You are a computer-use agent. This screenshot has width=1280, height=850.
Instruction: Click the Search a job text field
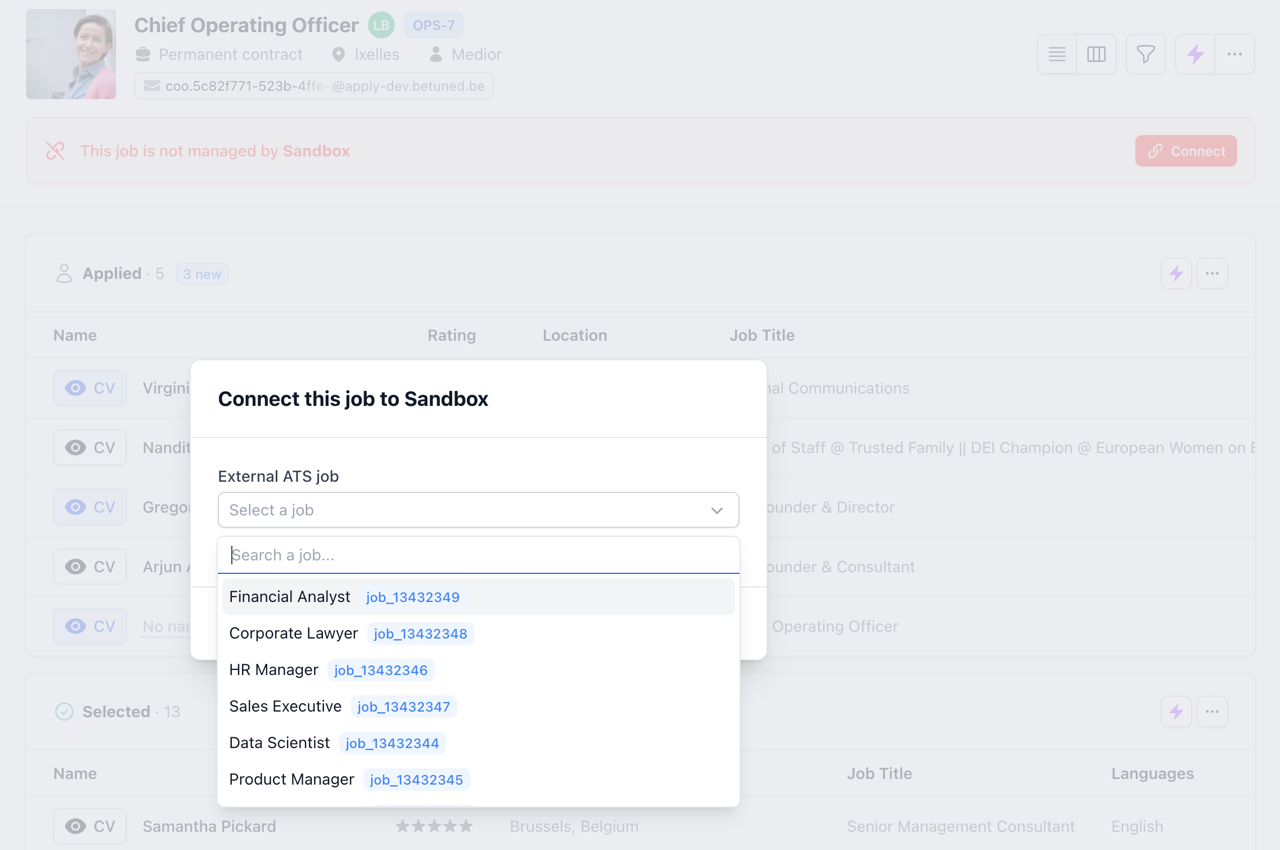point(478,555)
